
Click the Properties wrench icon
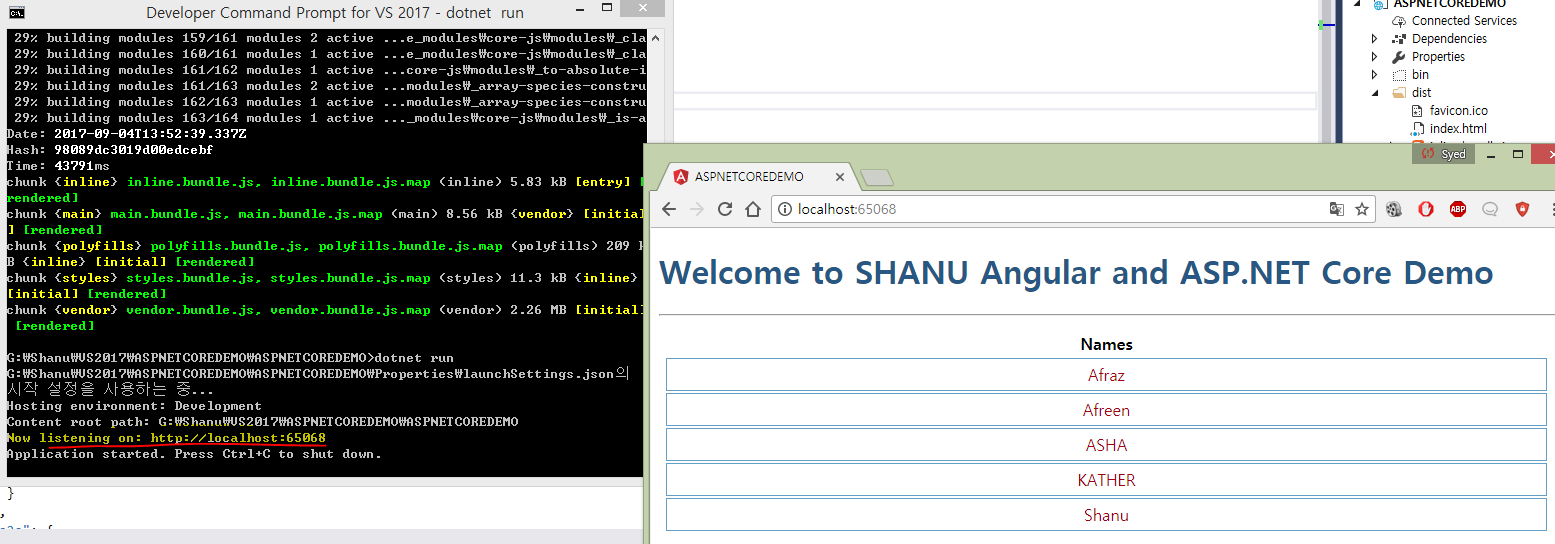pyautogui.click(x=1400, y=57)
